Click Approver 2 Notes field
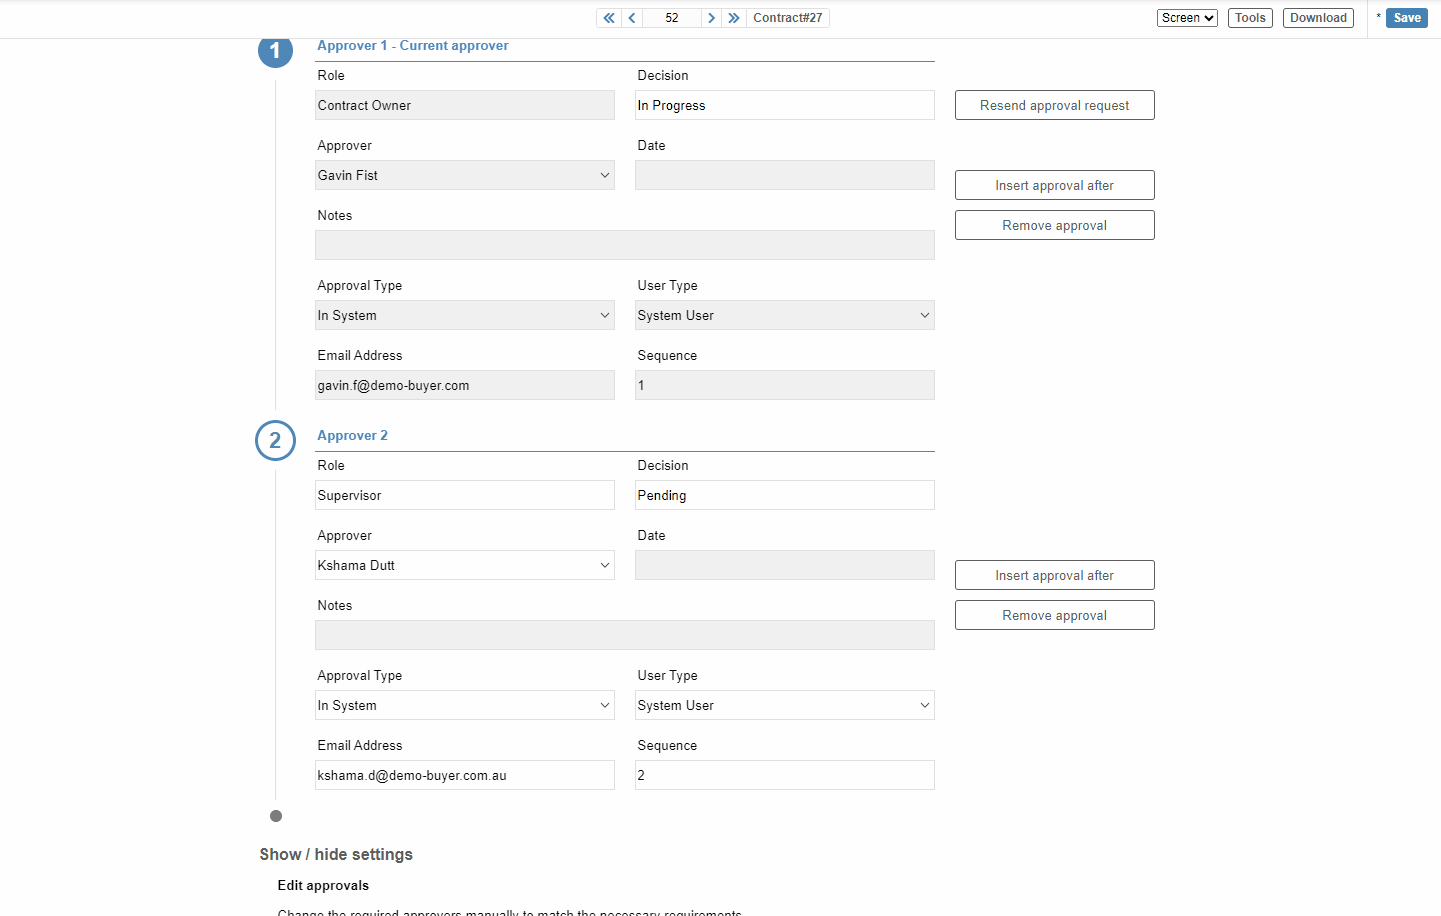The height and width of the screenshot is (916, 1441). click(x=625, y=635)
